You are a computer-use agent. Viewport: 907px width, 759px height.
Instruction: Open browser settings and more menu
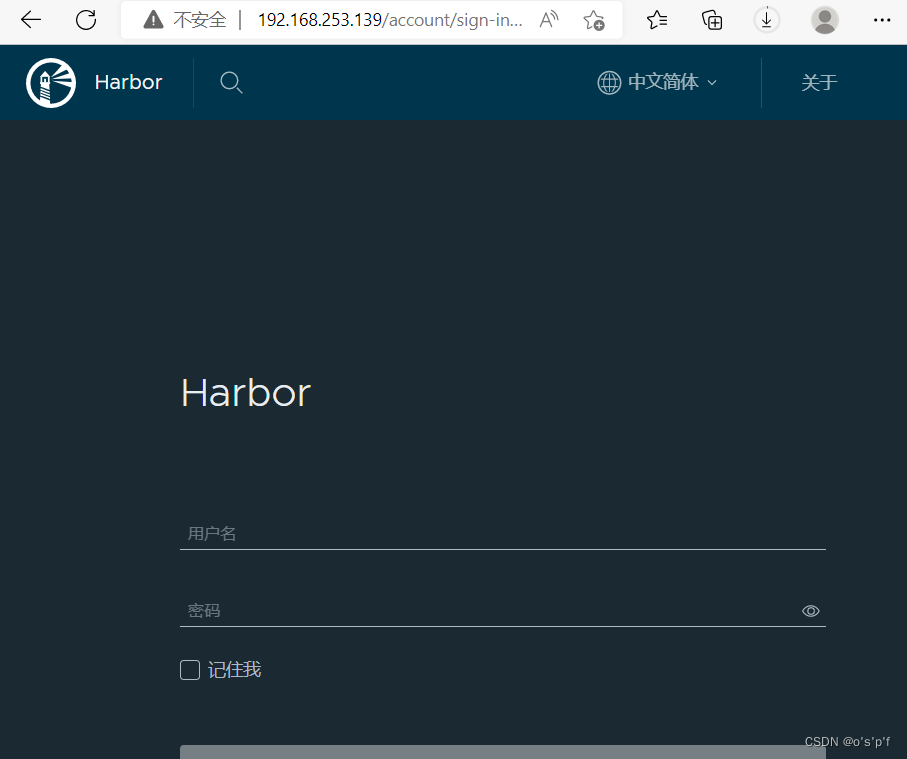point(882,20)
